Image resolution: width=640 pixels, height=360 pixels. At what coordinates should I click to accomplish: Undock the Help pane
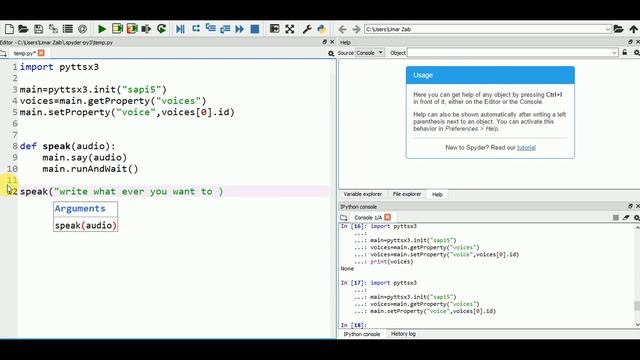coord(630,42)
